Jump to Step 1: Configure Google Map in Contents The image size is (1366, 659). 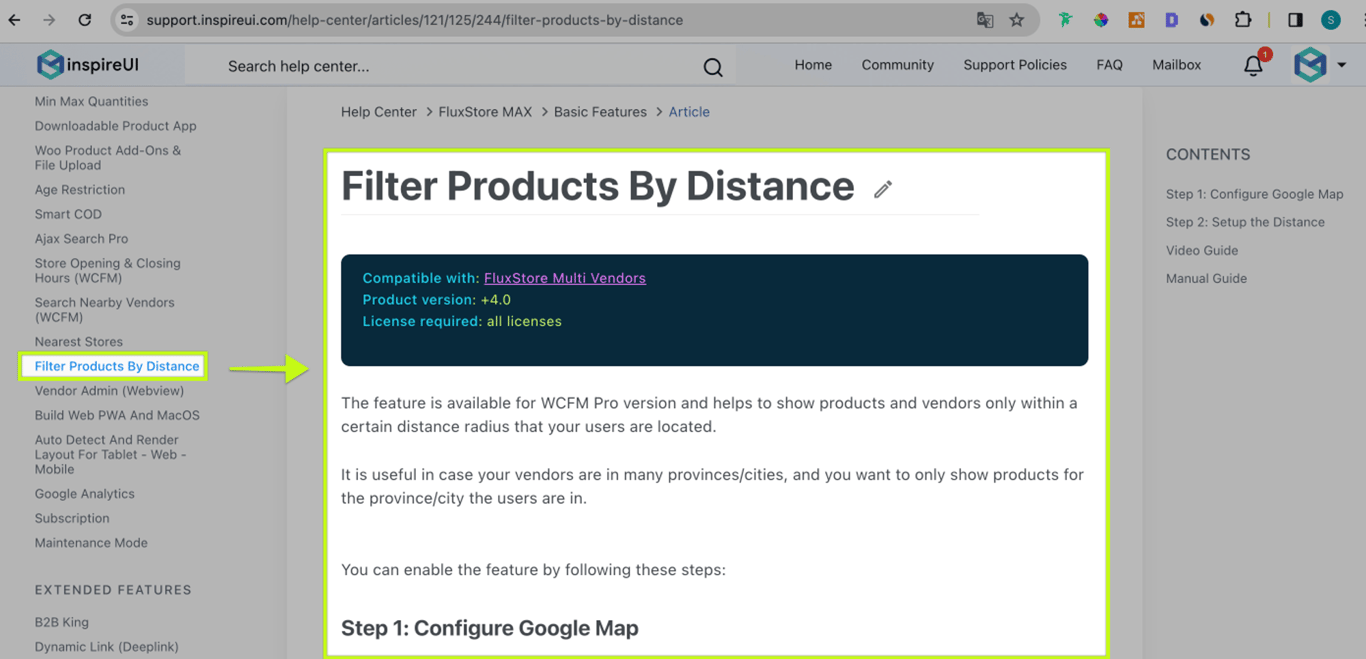pos(1254,194)
